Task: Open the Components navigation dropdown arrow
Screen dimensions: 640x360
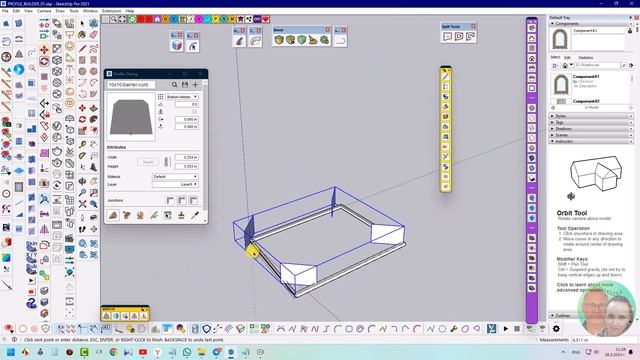Action: (x=571, y=65)
